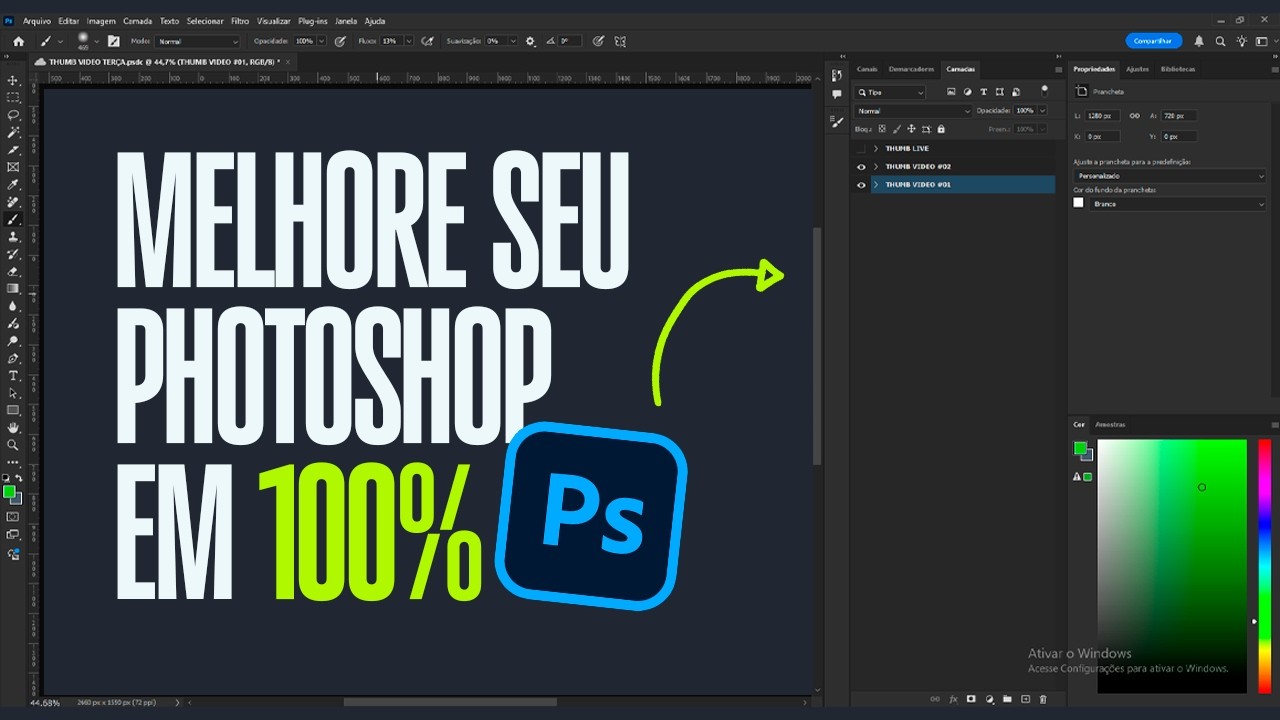Select the Gradient tool
The image size is (1280, 720).
[13, 289]
